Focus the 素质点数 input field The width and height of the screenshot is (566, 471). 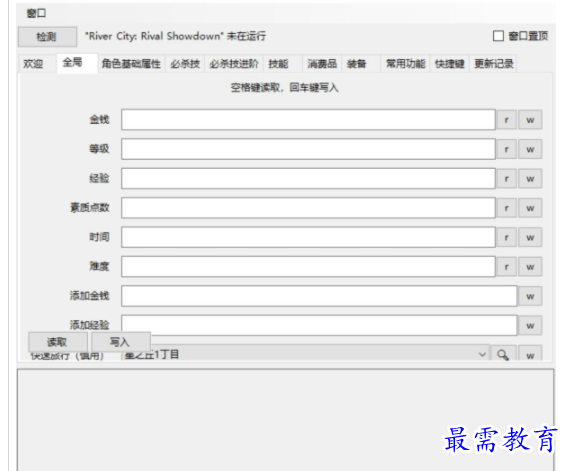[308, 208]
